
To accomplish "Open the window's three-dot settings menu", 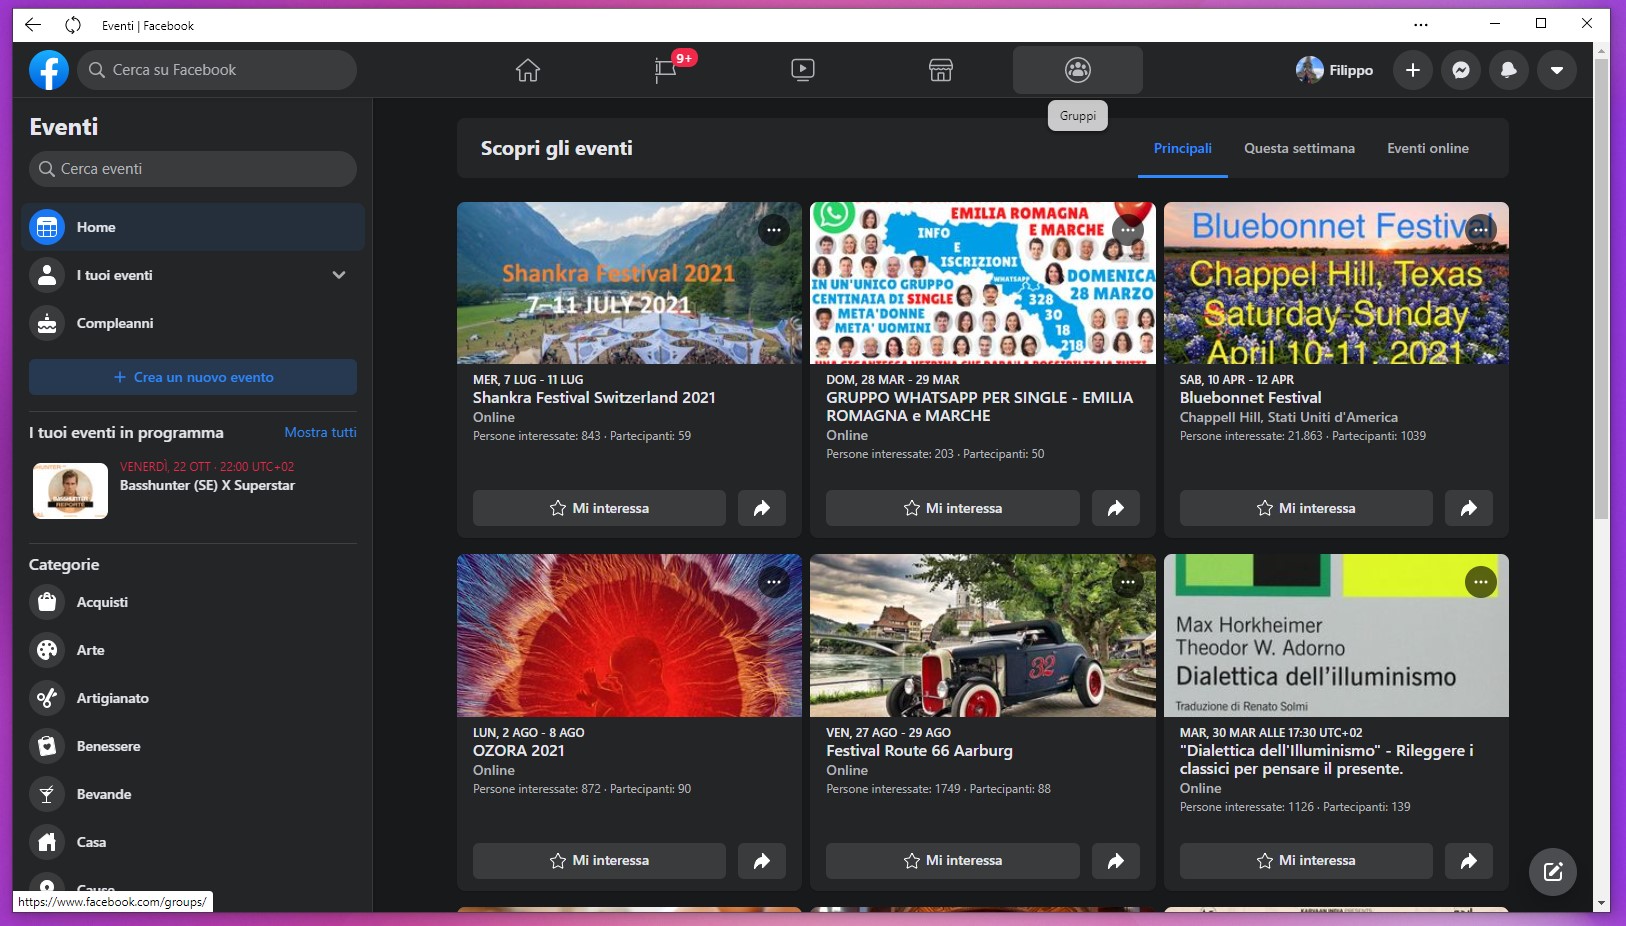I will click(1421, 25).
